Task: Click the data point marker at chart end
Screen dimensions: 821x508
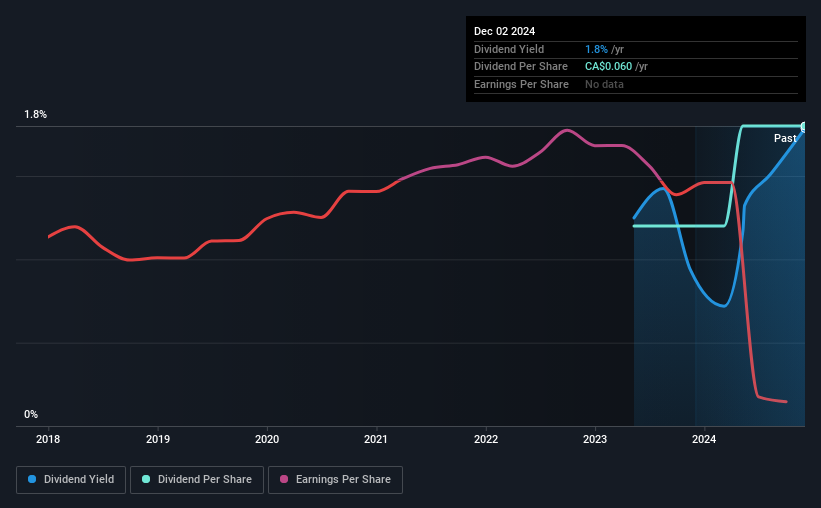Action: 804,127
